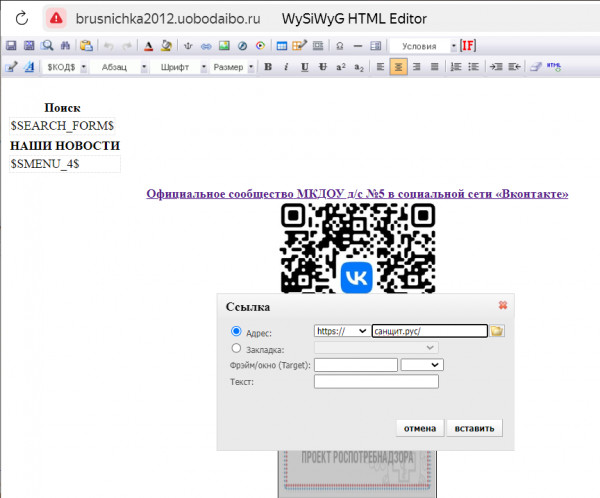Toggle underline formatting

pyautogui.click(x=305, y=67)
